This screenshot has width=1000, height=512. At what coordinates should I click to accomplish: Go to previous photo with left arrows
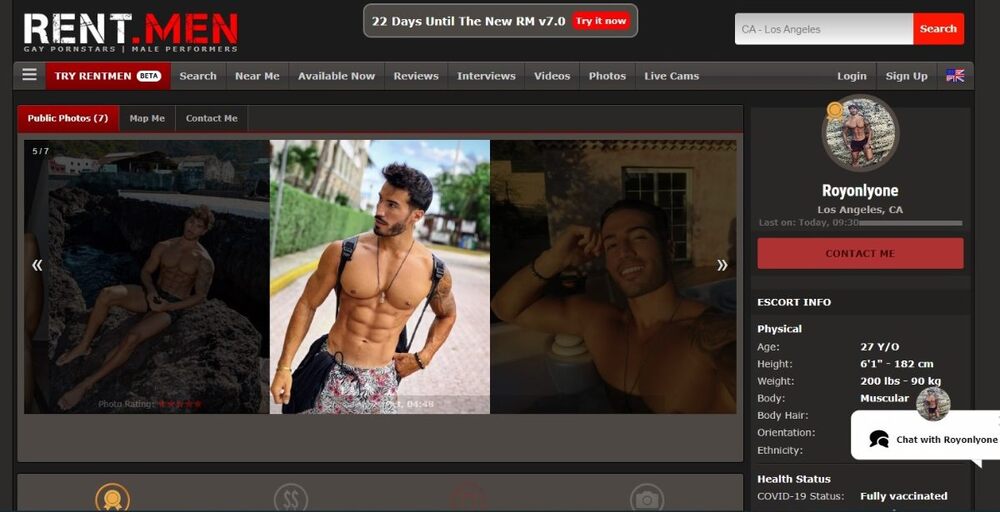tap(37, 265)
